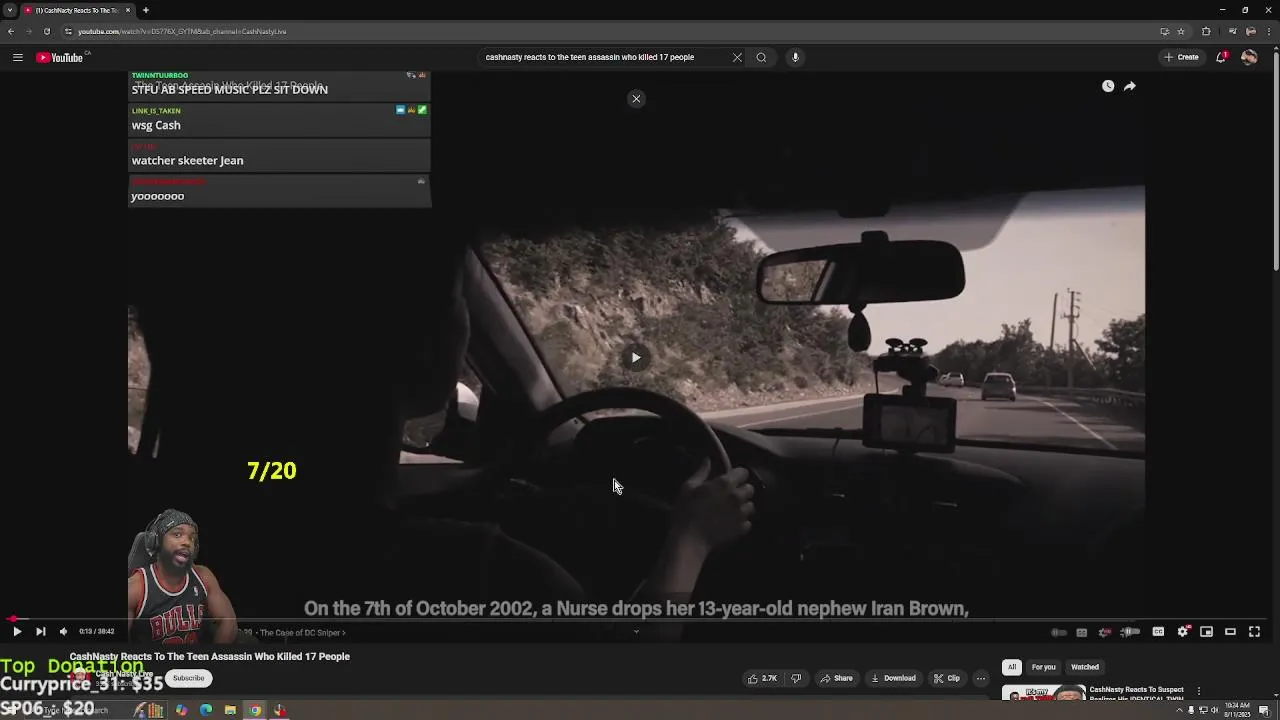Open account avatar menu
This screenshot has width=1280, height=720.
coord(1249,57)
